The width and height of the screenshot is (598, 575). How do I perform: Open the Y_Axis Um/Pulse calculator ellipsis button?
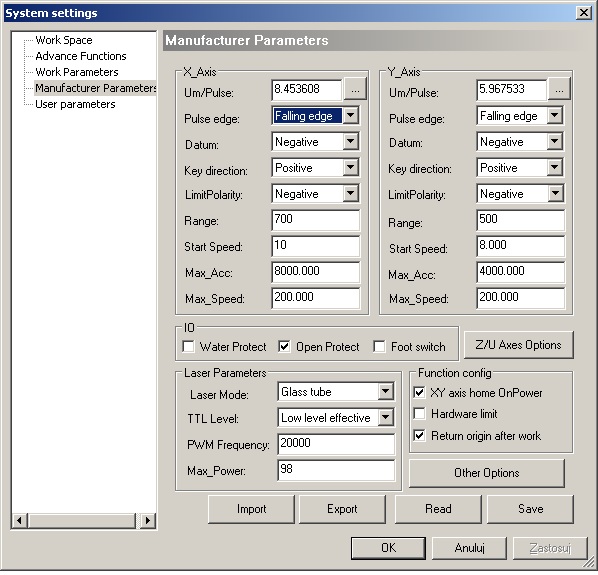[559, 89]
